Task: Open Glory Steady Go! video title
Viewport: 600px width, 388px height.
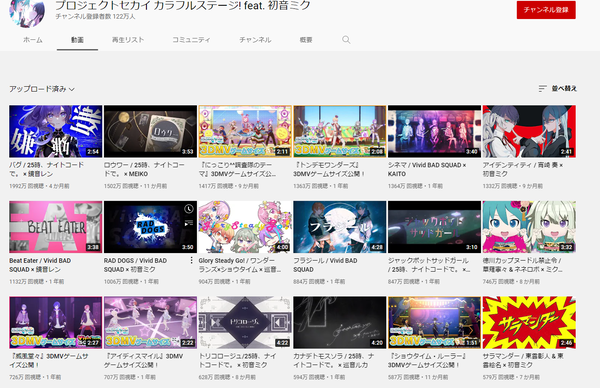Action: pos(240,265)
